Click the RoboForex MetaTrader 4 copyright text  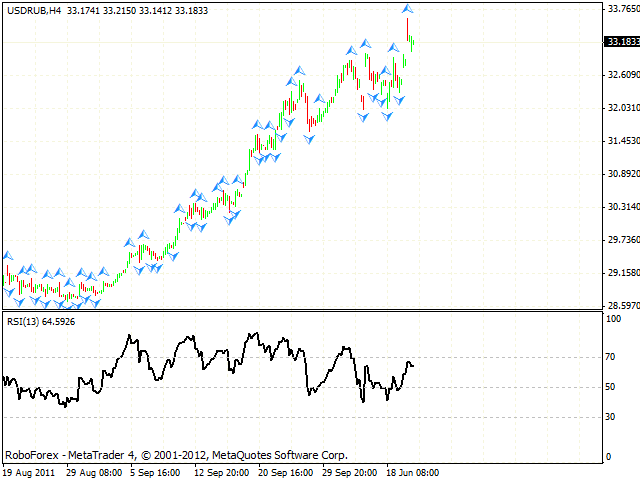[x=176, y=454]
